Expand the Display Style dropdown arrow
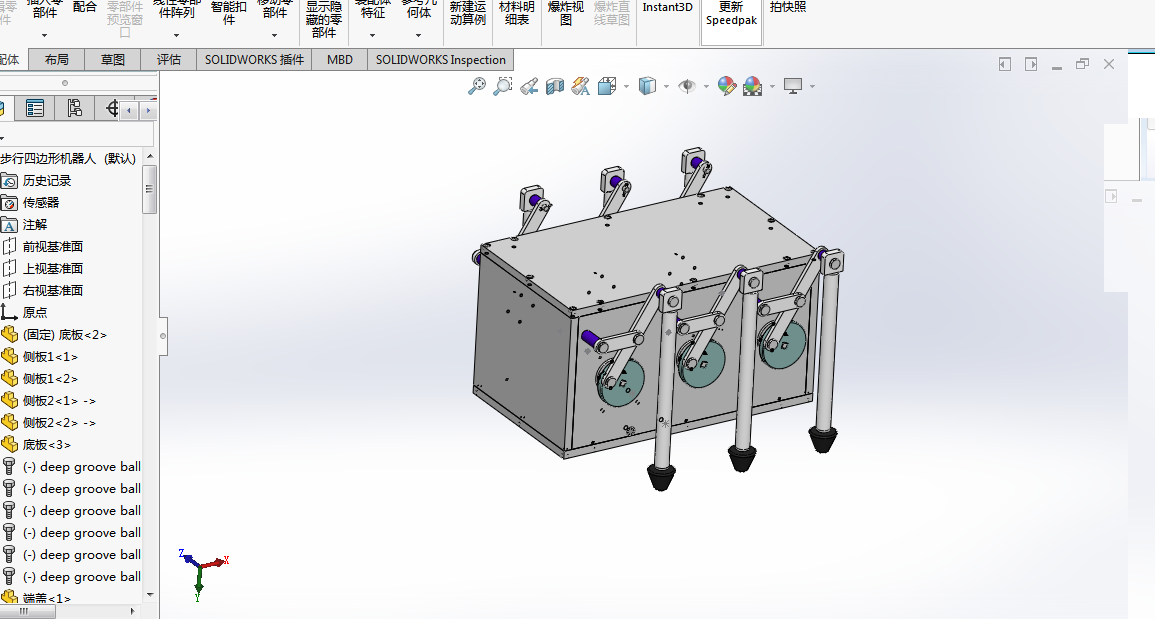 pos(667,87)
